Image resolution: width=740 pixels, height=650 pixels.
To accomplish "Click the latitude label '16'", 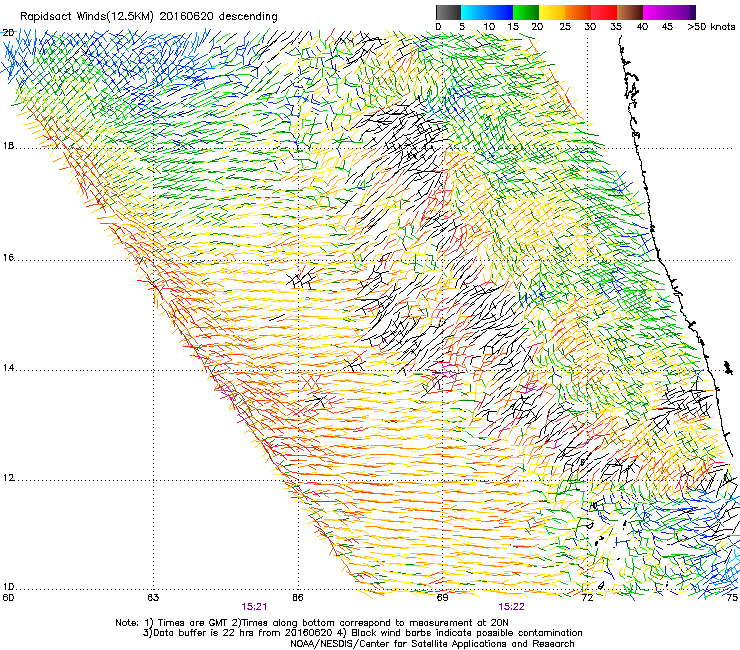I will [8, 257].
